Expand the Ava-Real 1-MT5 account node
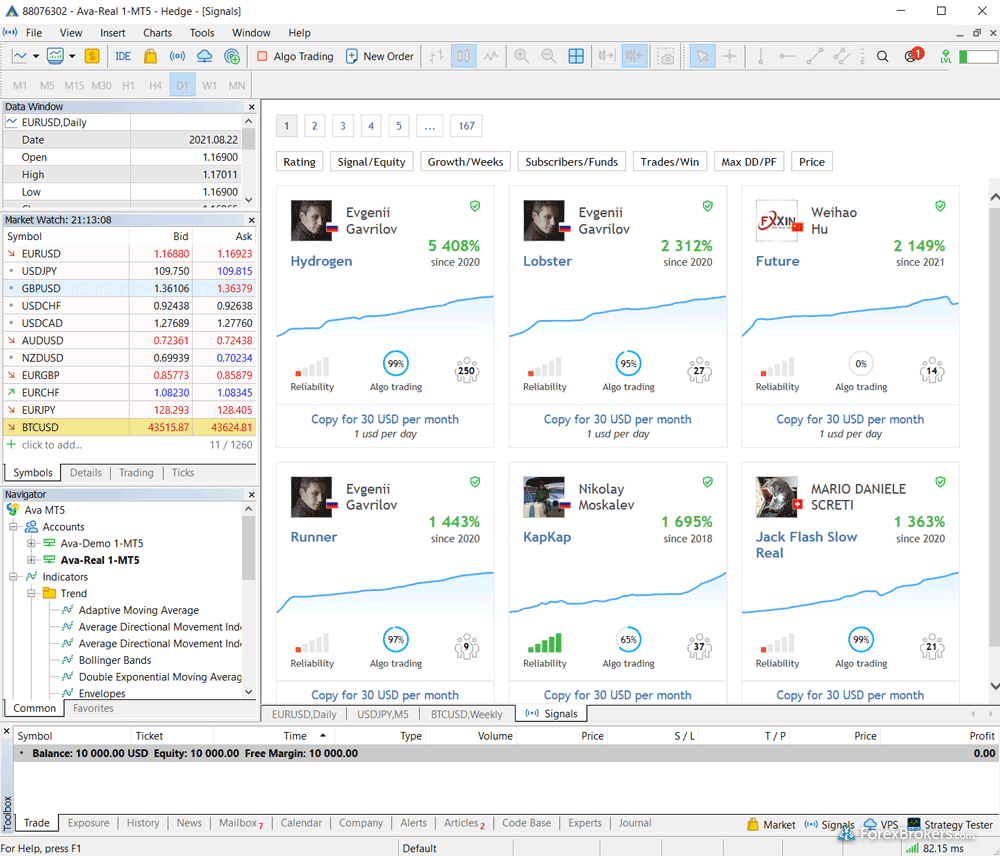The width and height of the screenshot is (1000, 856). click(31, 560)
